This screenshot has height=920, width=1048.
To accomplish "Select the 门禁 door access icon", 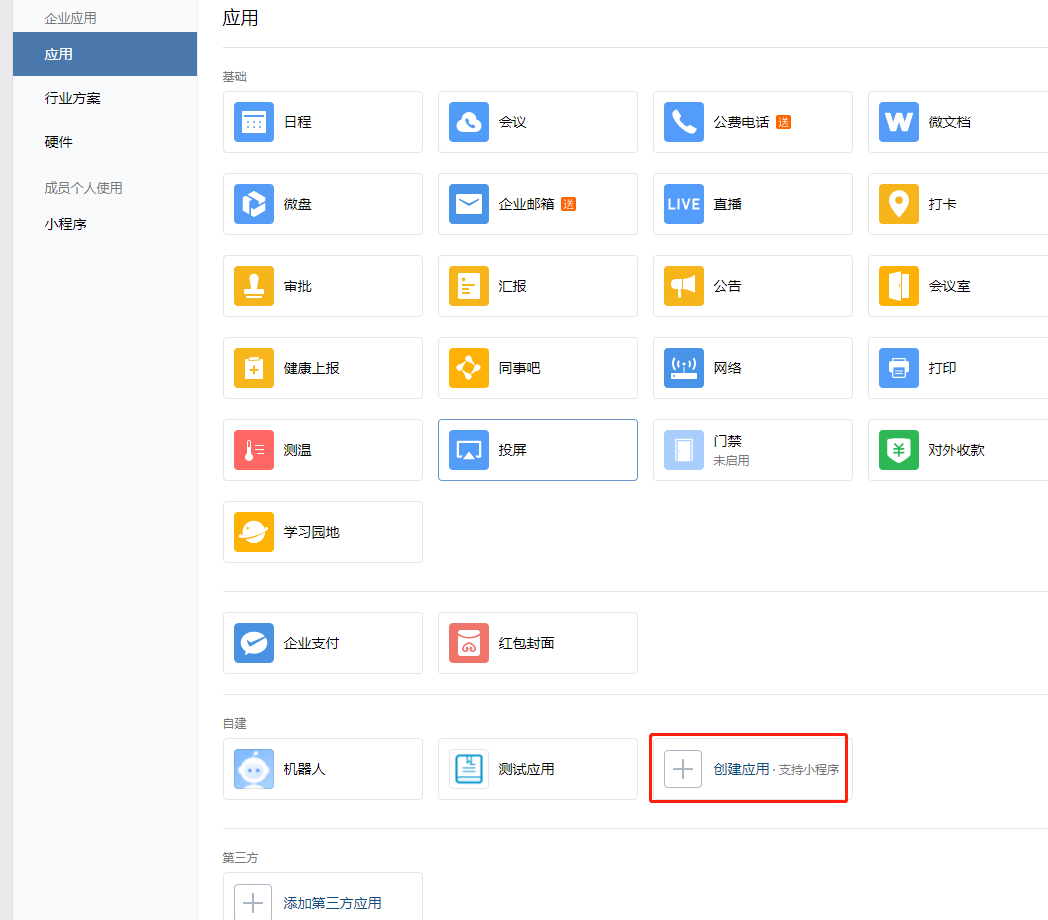I will point(684,450).
